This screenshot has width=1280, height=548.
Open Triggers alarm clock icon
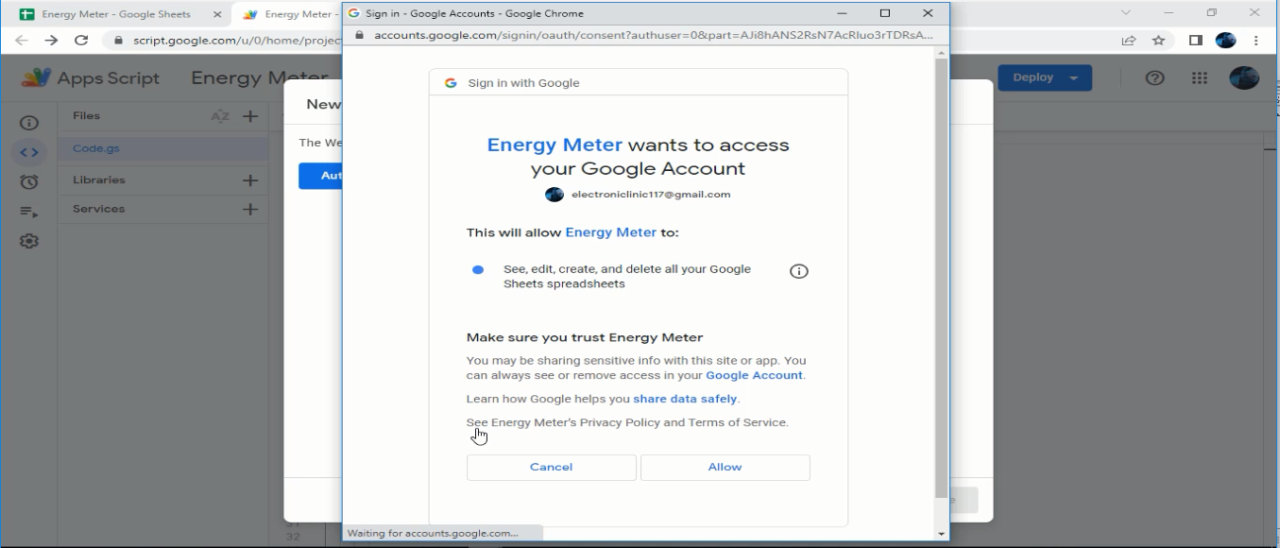29,182
